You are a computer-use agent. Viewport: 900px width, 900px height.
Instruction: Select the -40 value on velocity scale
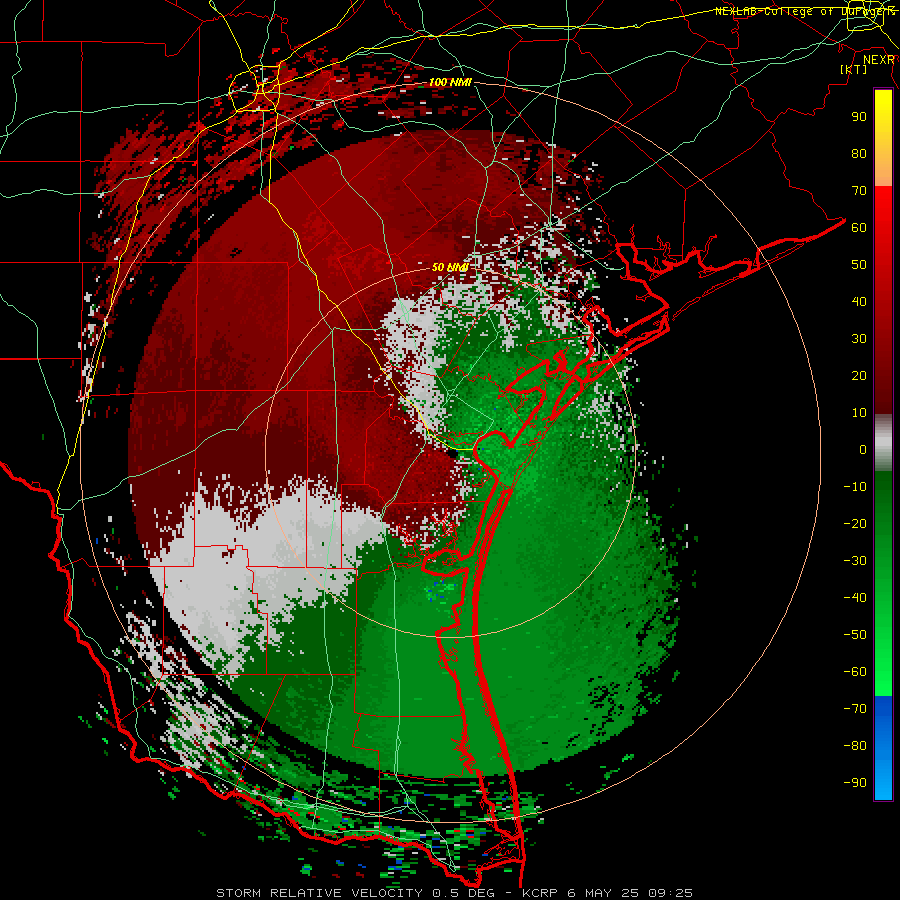pos(855,598)
